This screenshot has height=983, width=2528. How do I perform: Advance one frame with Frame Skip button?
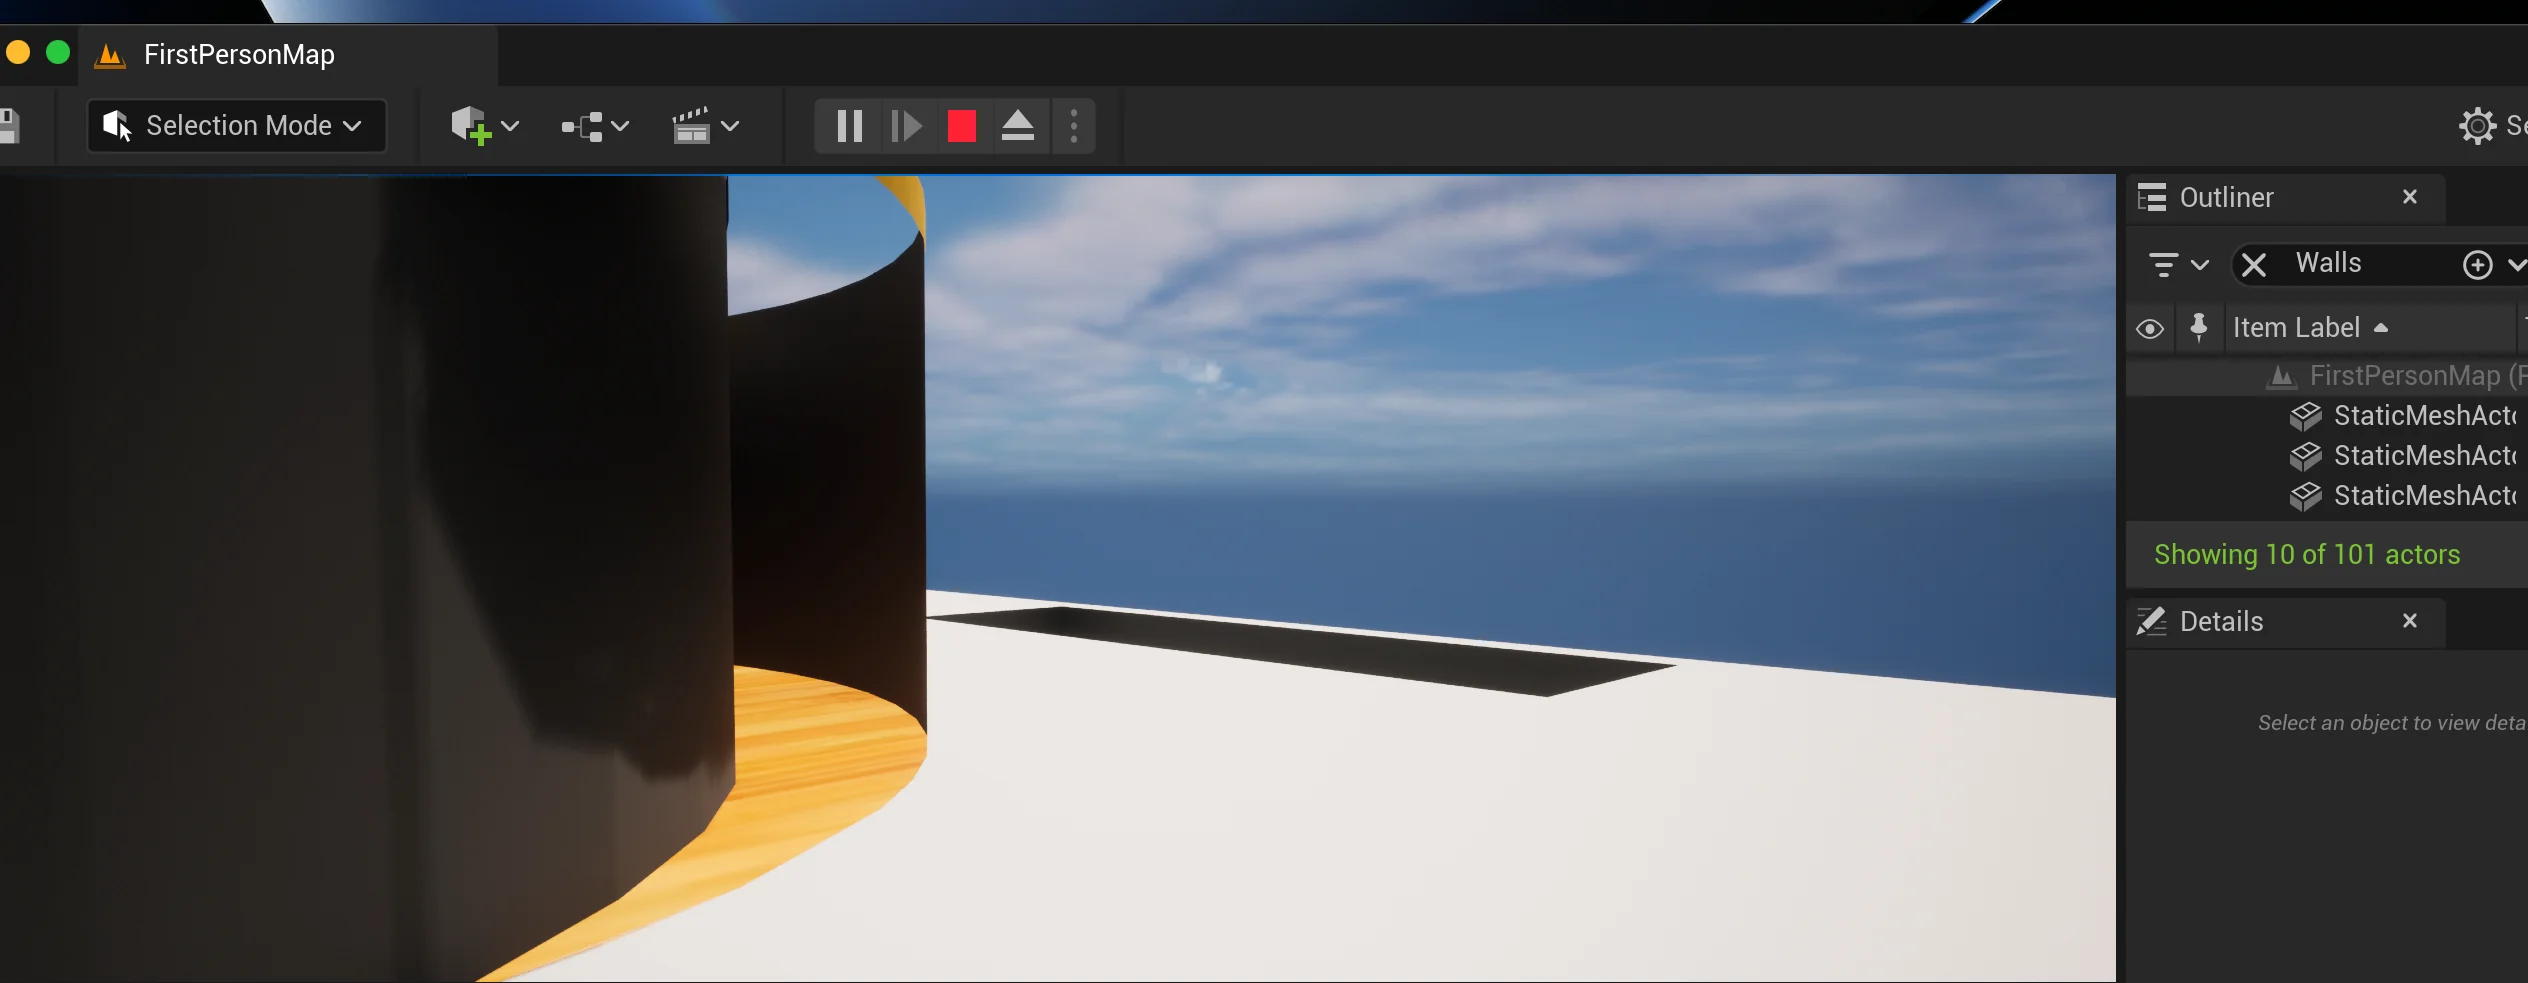[906, 126]
